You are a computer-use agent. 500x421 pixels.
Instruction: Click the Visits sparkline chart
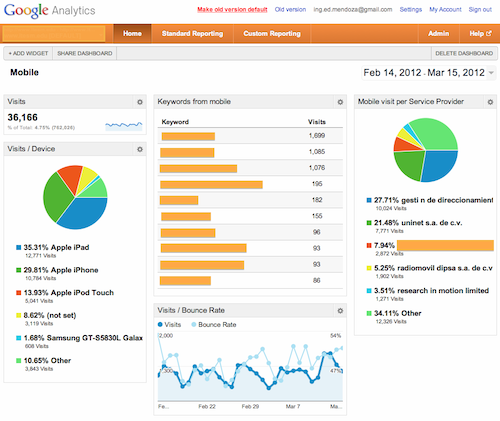[x=124, y=126]
